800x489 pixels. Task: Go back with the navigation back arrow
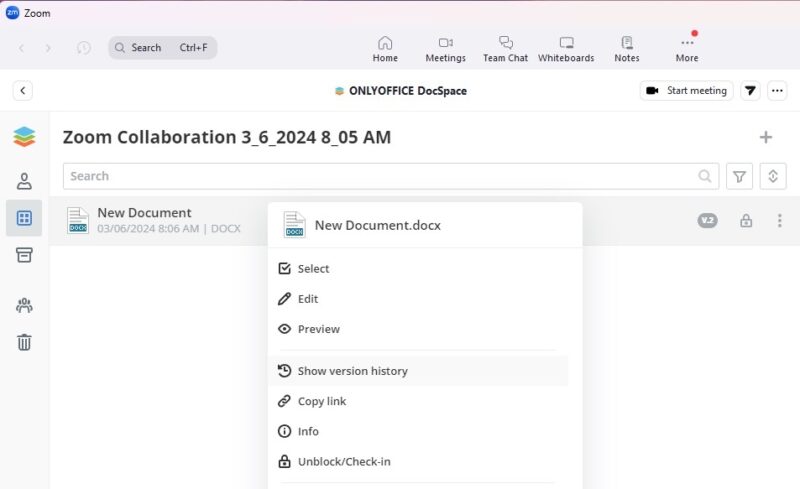click(21, 48)
